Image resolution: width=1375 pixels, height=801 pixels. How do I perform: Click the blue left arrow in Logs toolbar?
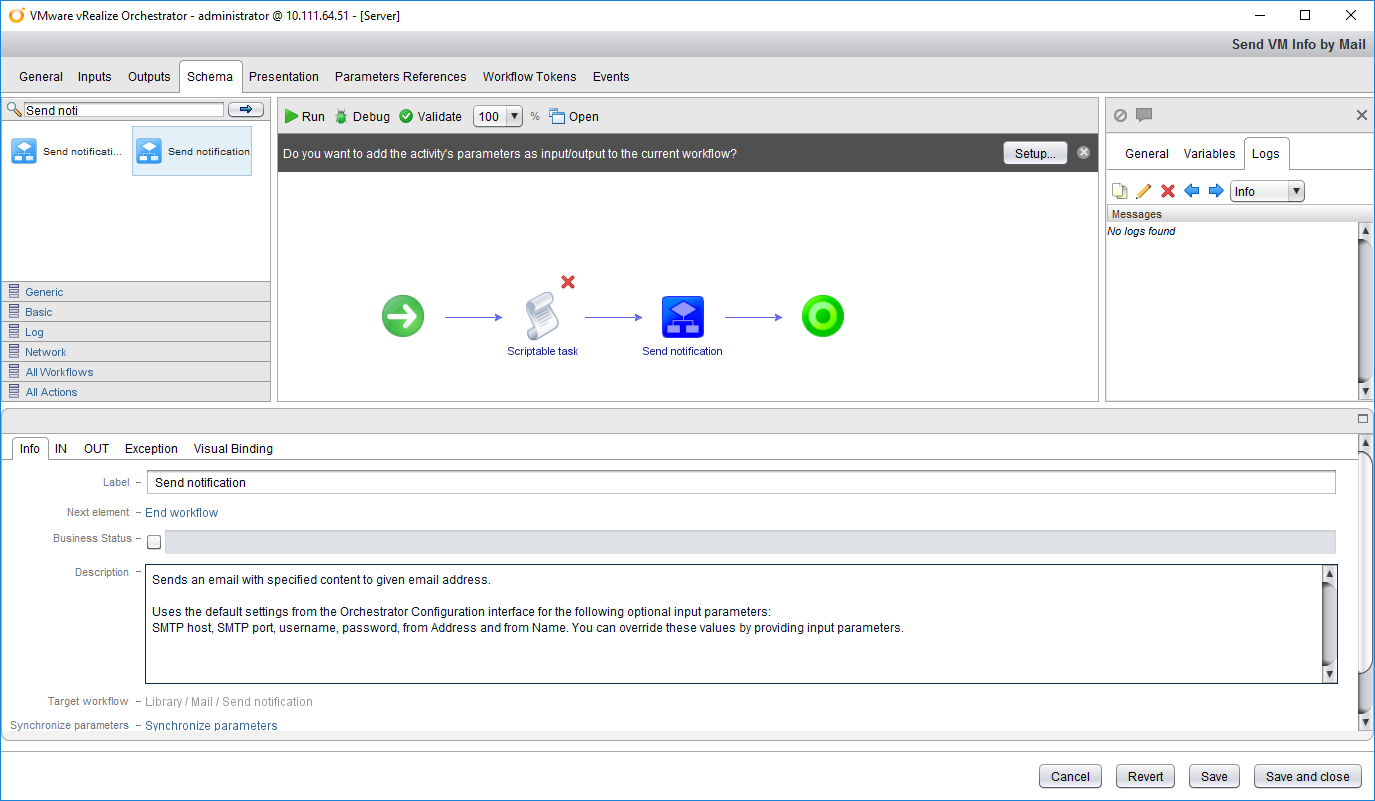(x=1191, y=191)
